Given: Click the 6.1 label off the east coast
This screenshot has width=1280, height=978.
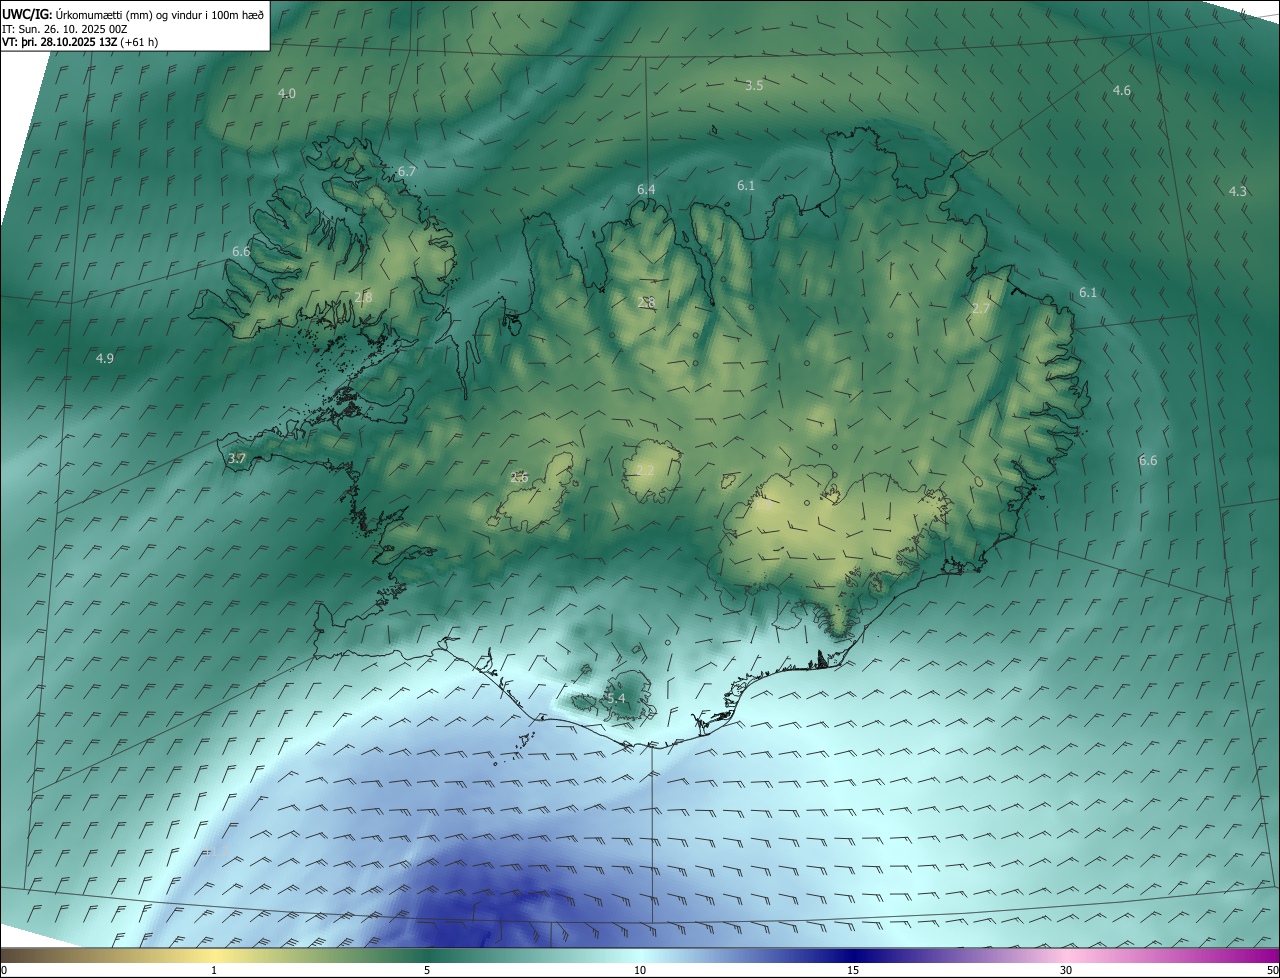Looking at the screenshot, I should coord(1088,292).
